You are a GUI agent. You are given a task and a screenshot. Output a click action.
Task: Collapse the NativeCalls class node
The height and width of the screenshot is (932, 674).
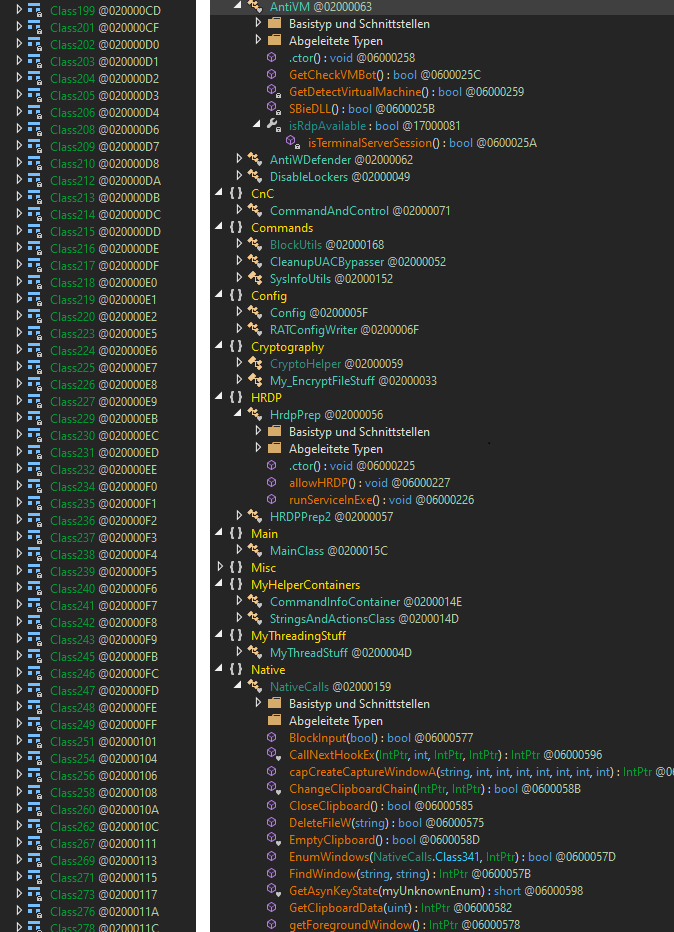click(238, 687)
